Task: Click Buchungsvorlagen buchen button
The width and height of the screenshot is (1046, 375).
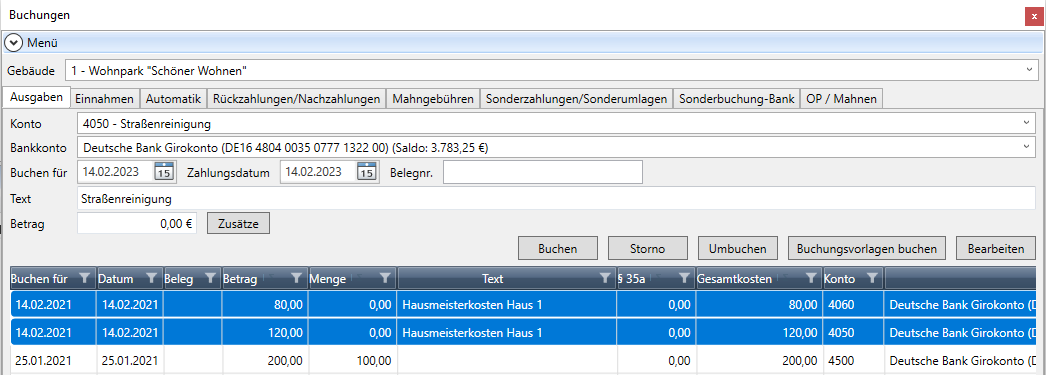Action: (x=867, y=248)
